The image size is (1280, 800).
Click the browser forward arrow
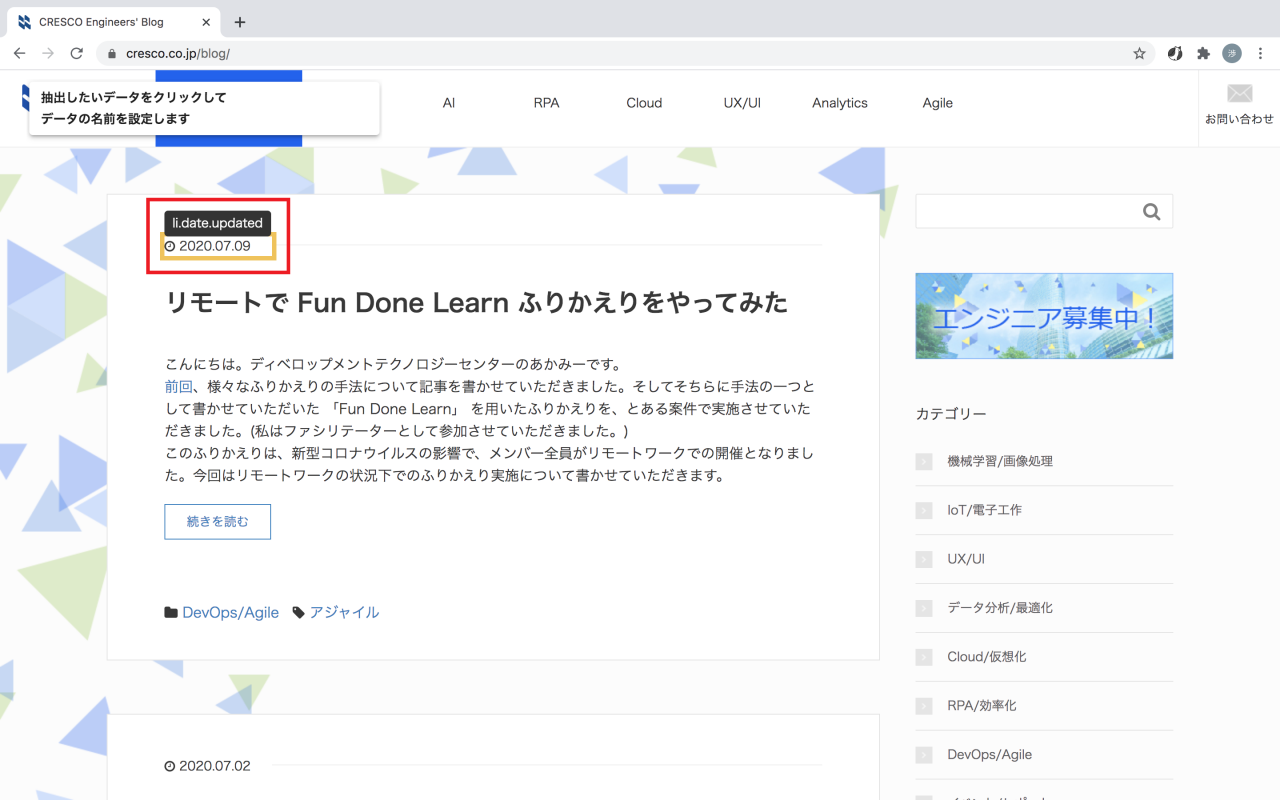[x=48, y=53]
